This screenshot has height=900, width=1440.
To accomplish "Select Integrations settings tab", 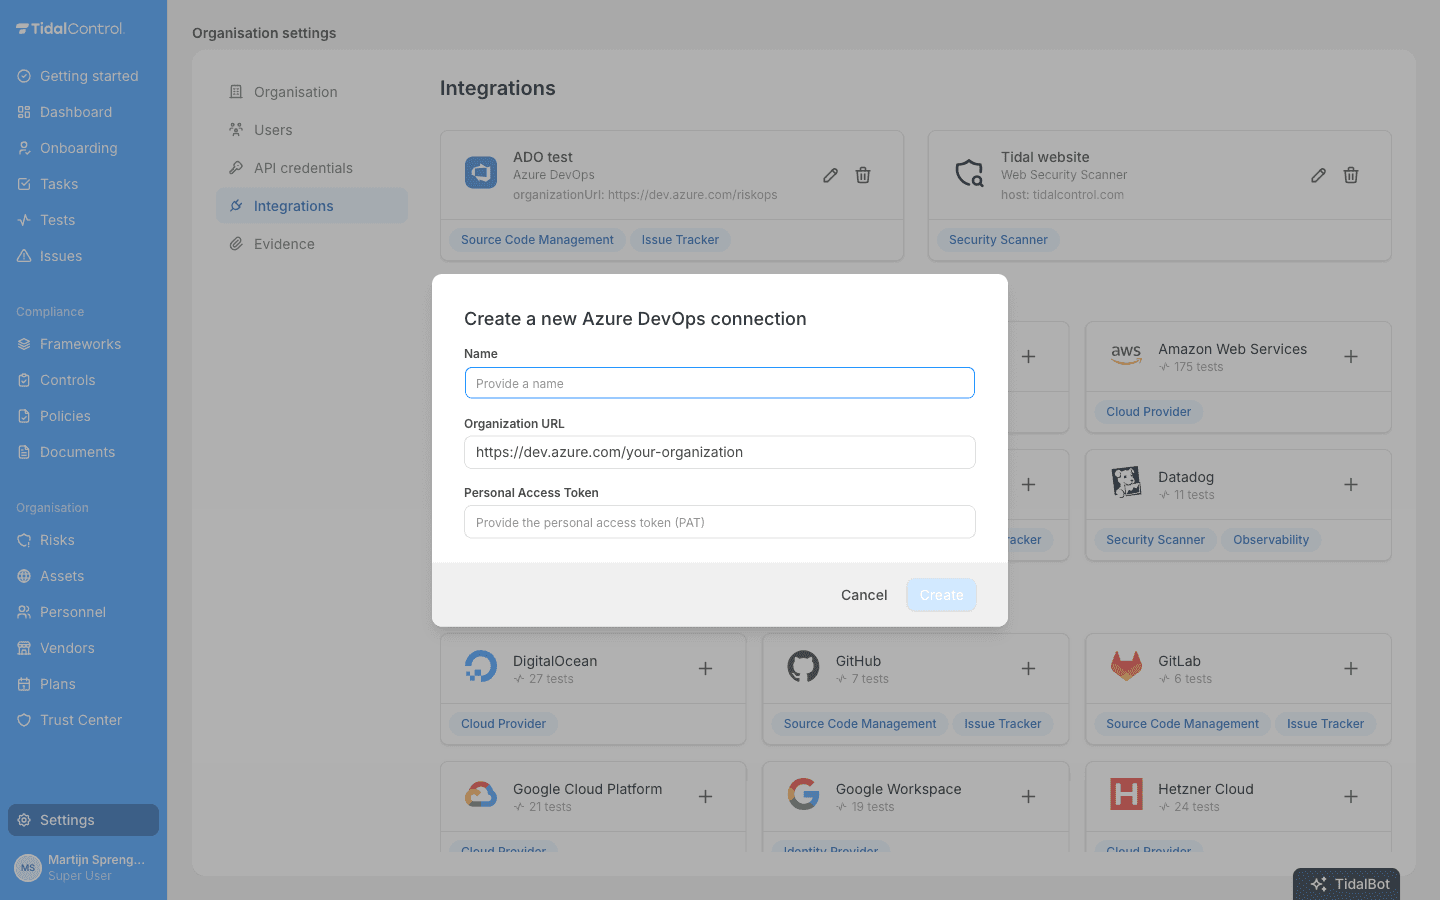I will pos(312,206).
